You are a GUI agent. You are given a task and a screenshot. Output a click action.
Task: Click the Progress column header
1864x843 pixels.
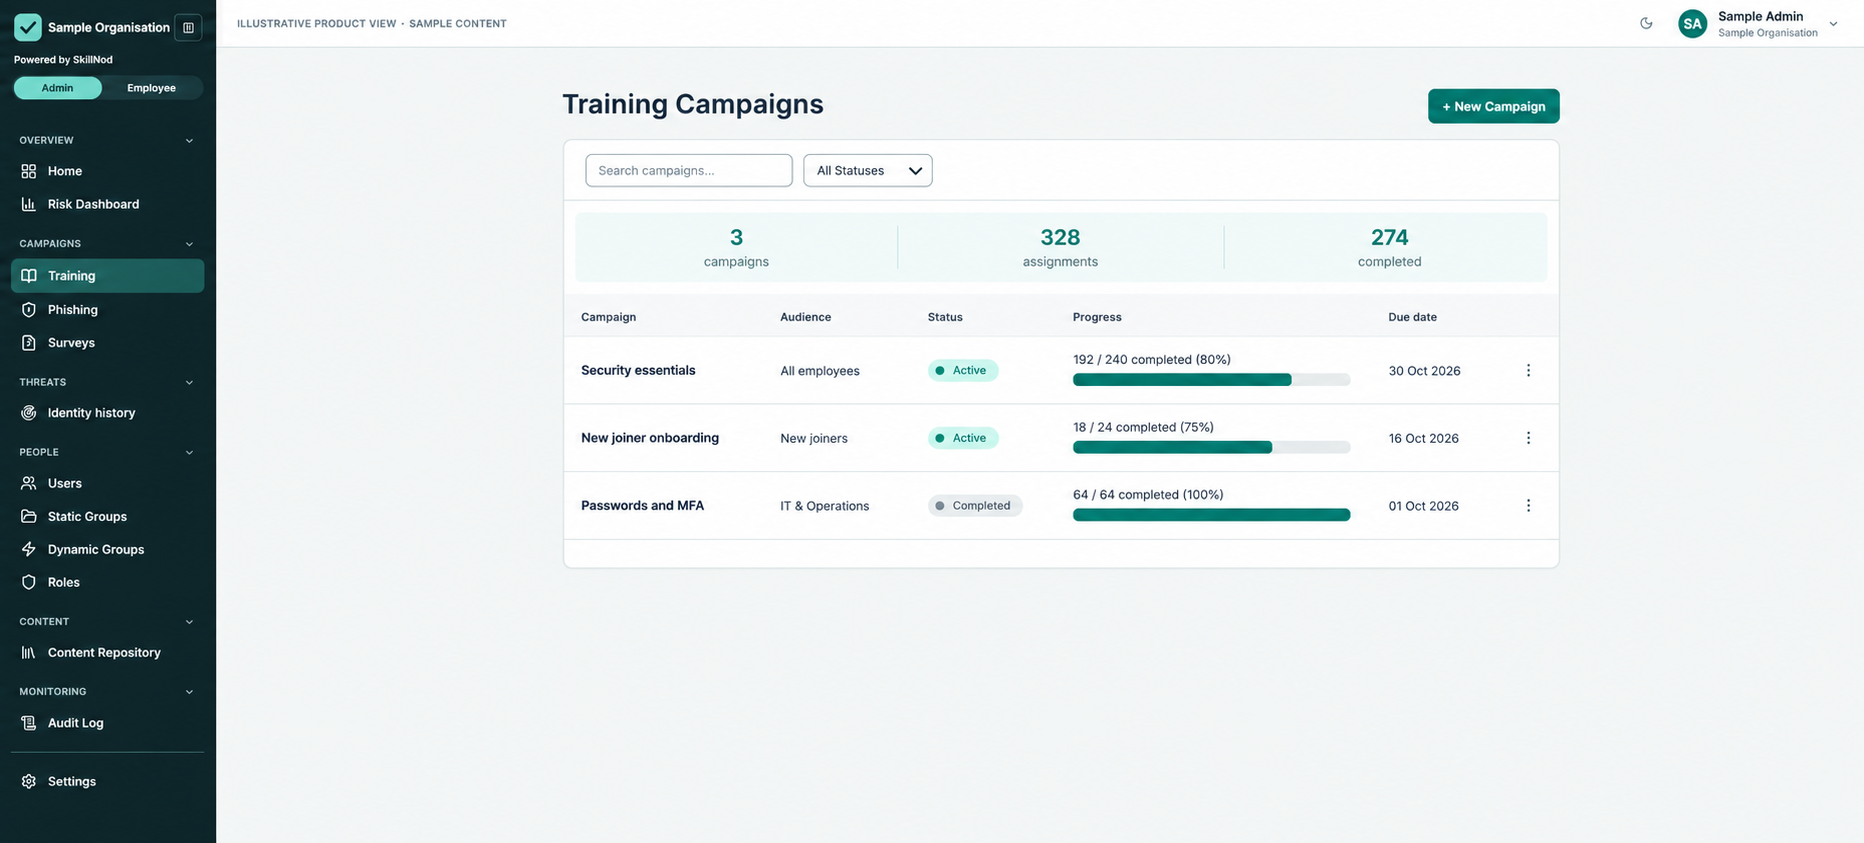click(x=1097, y=317)
